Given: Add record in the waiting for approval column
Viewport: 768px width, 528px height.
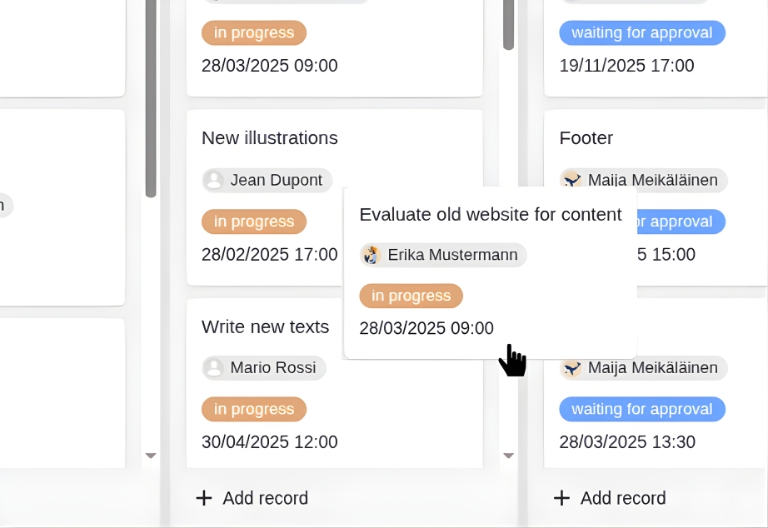Looking at the screenshot, I should (x=610, y=498).
